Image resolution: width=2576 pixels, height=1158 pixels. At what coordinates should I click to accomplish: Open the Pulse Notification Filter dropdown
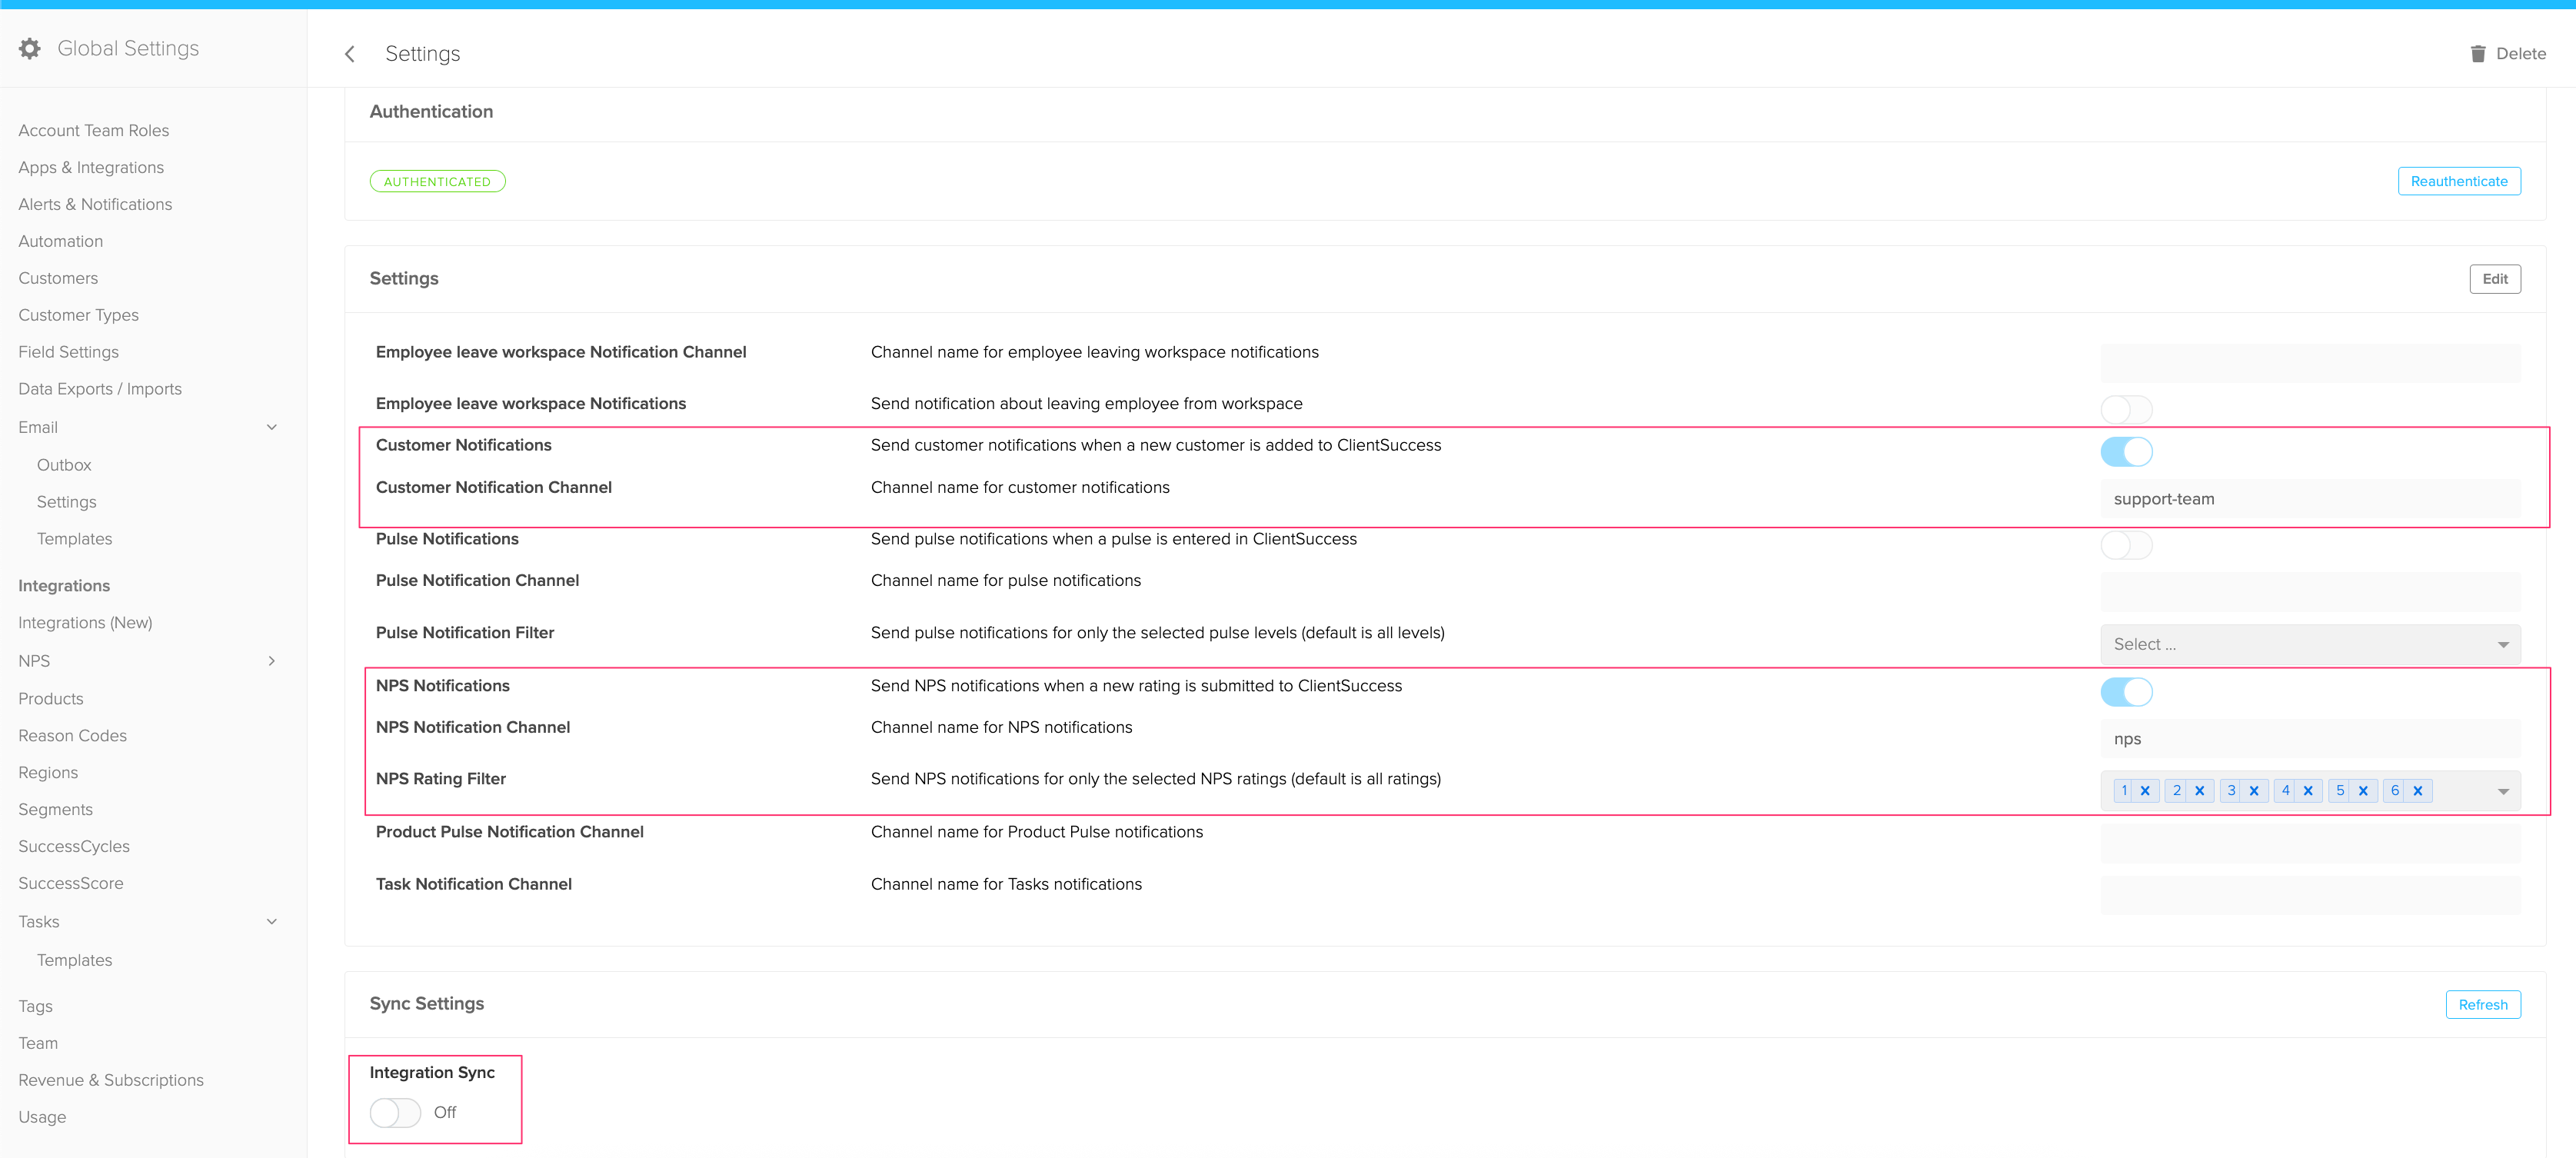[2310, 645]
